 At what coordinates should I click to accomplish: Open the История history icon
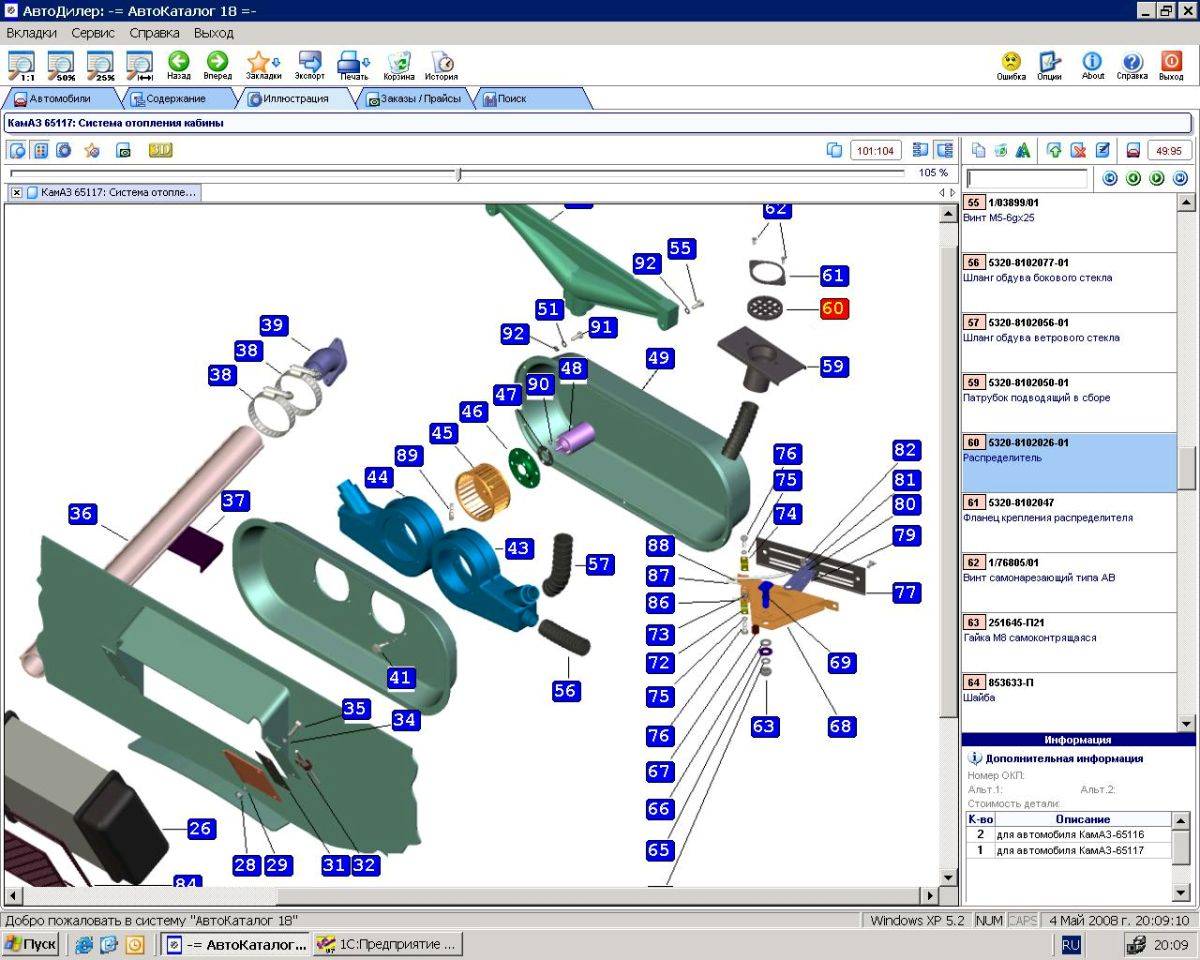click(x=441, y=65)
